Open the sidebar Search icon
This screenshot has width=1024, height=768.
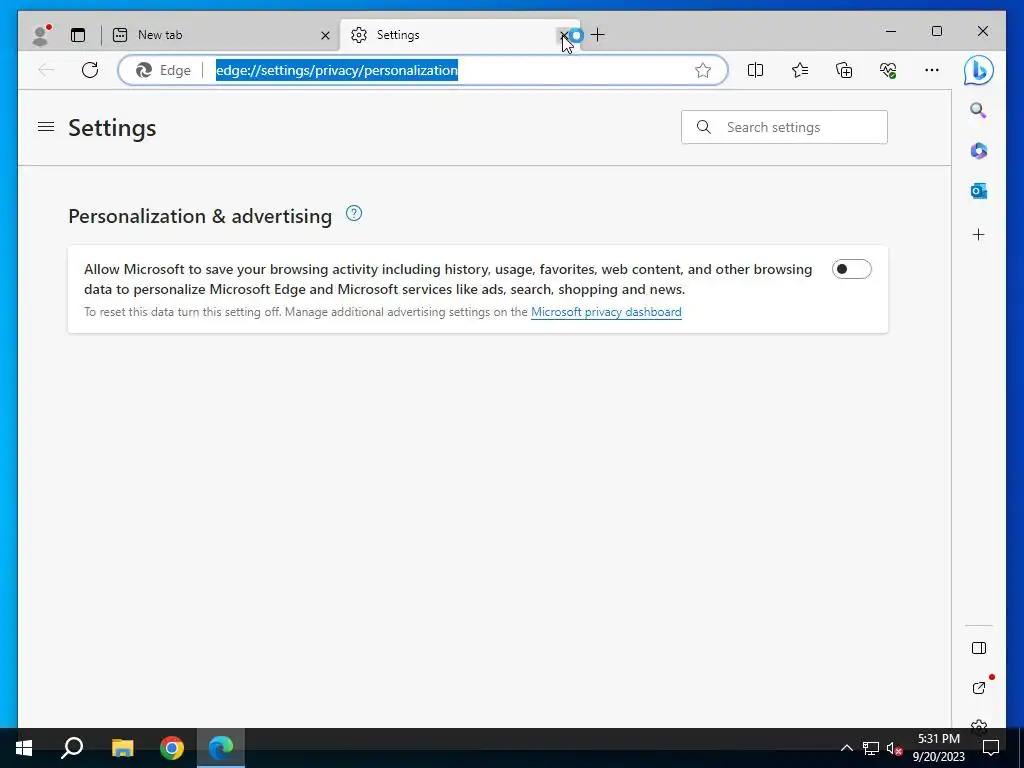click(978, 110)
